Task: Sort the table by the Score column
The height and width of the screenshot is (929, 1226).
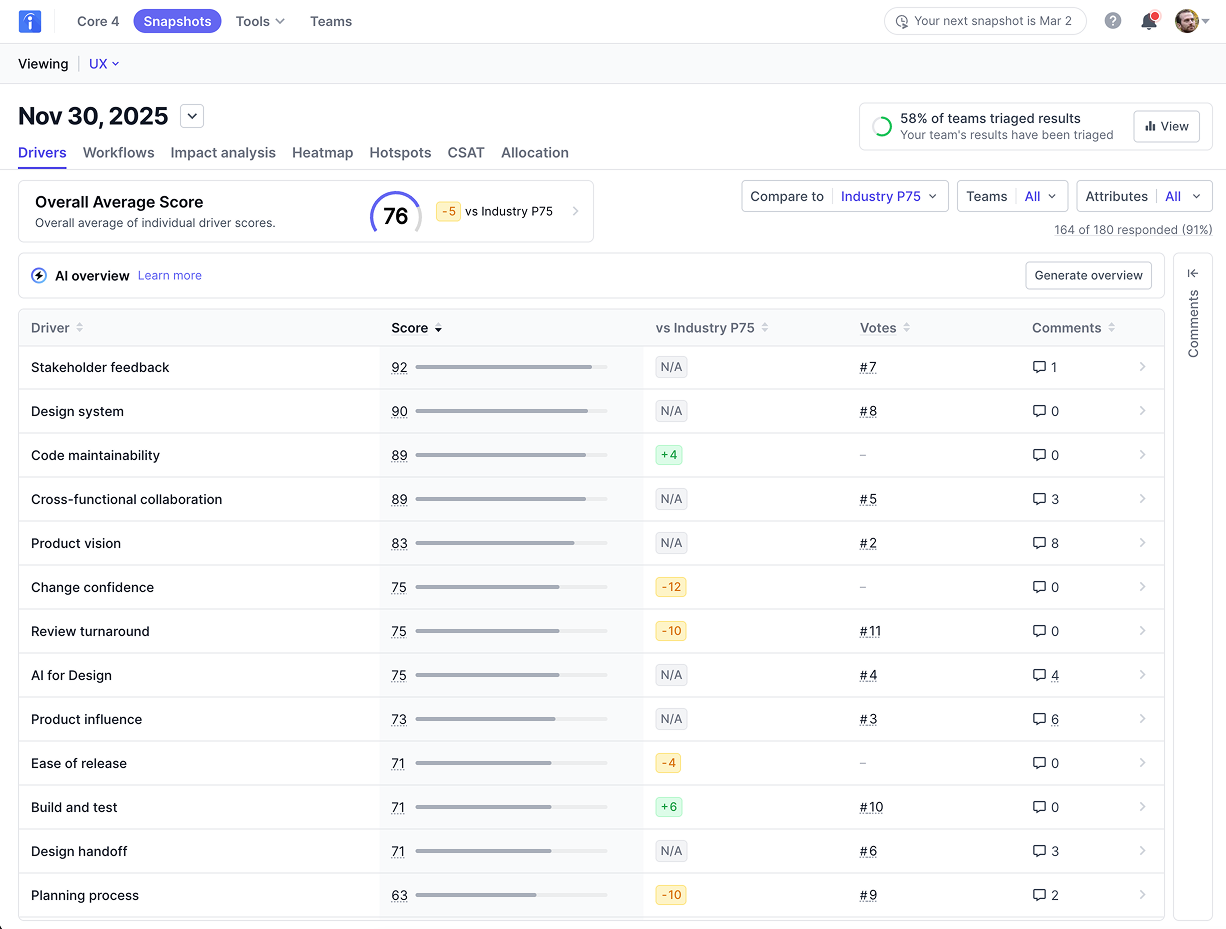Action: 417,328
